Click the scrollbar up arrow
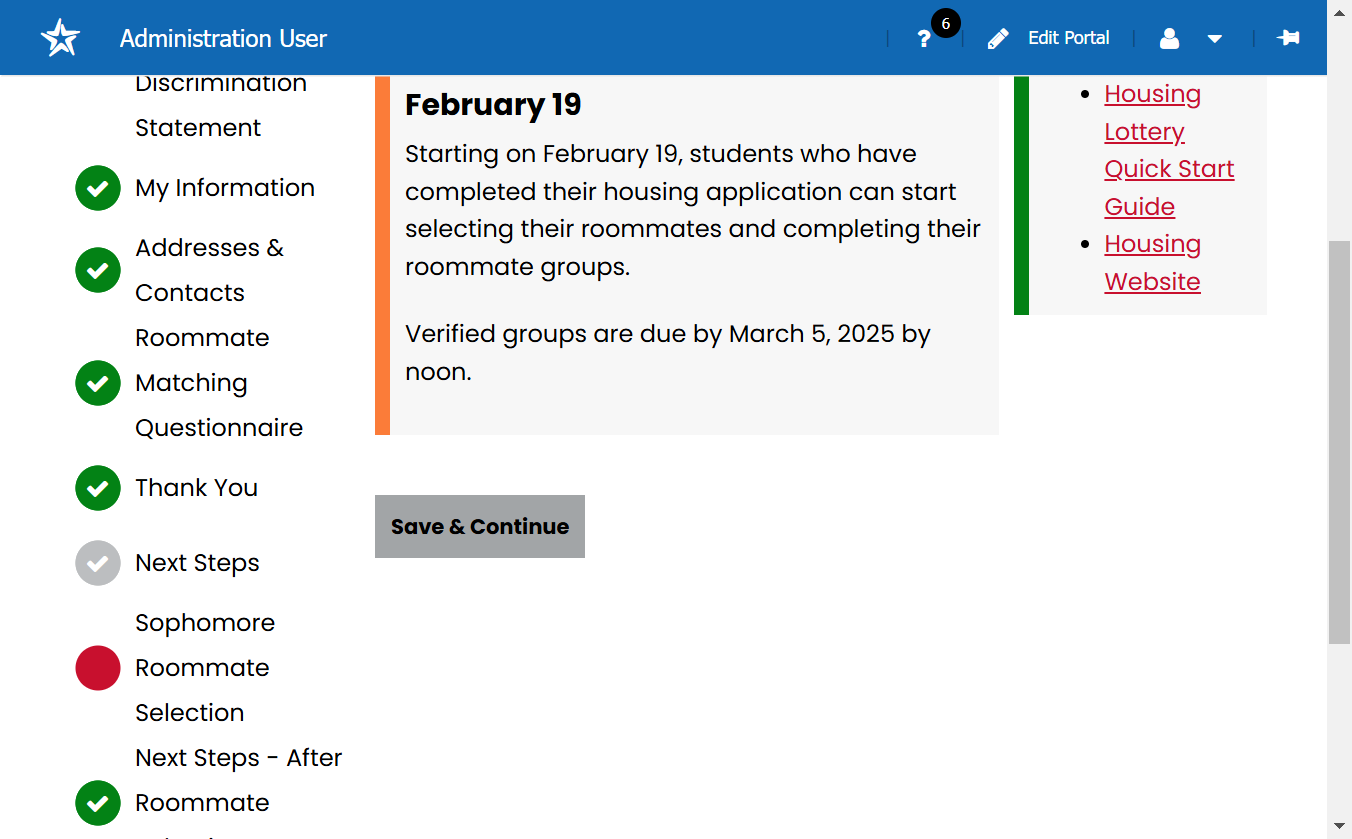 pos(1339,12)
